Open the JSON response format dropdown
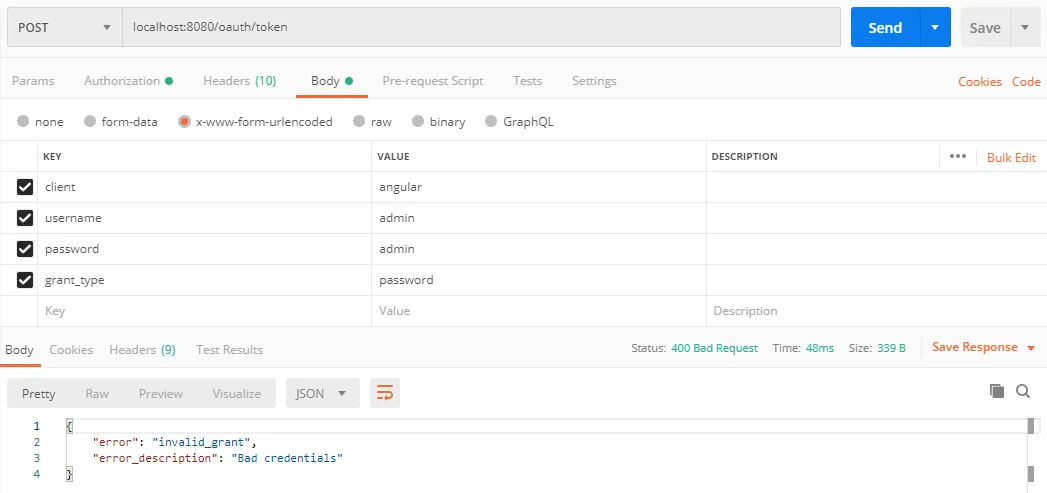 [322, 394]
